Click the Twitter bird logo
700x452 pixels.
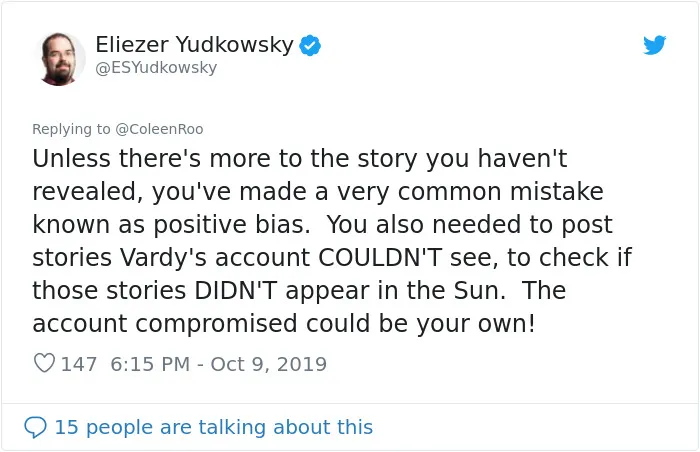[654, 45]
